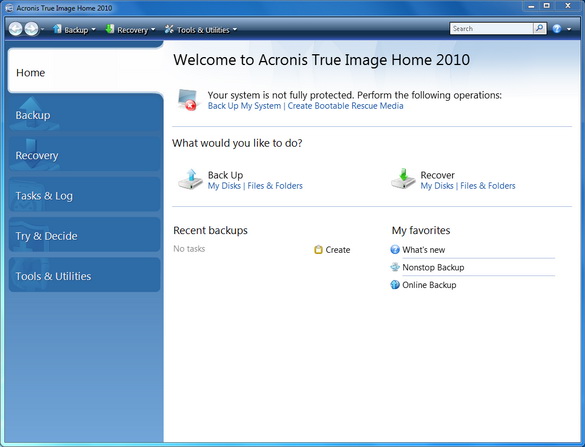Expand Tools & Utilities dropdown arrow
Image resolution: width=585 pixels, height=447 pixels.
235,29
